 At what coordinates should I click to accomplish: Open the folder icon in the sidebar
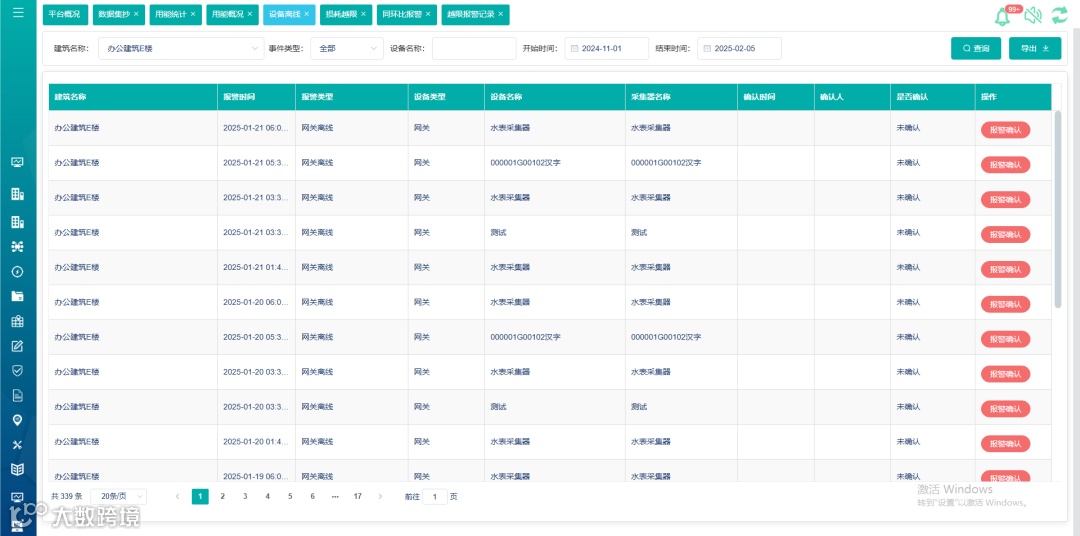[x=18, y=296]
